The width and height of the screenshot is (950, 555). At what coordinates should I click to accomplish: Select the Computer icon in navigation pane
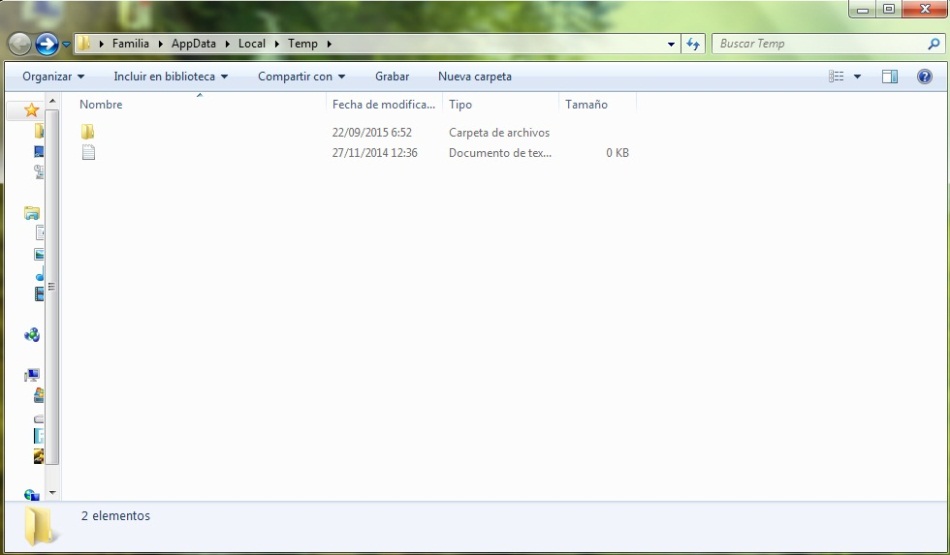point(32,375)
